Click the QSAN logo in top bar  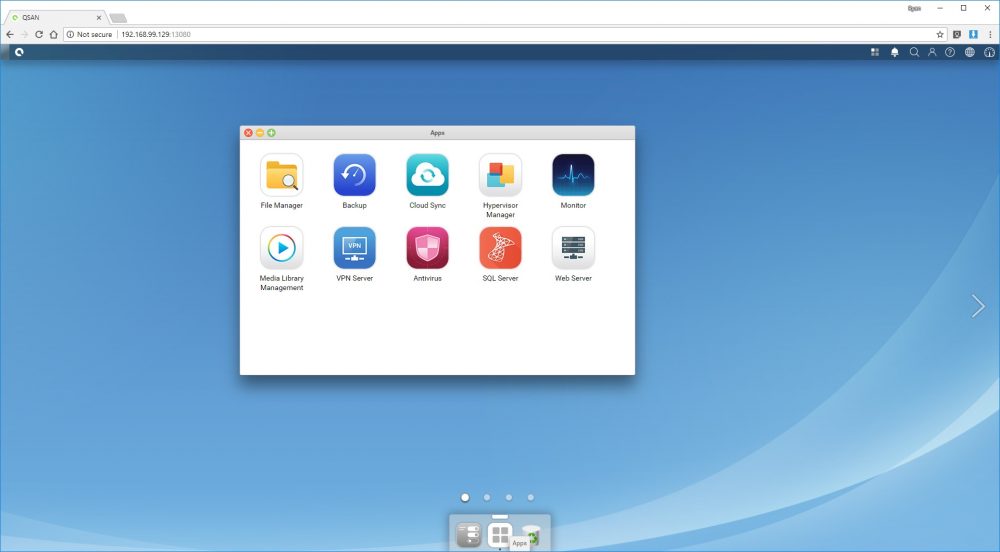click(19, 52)
